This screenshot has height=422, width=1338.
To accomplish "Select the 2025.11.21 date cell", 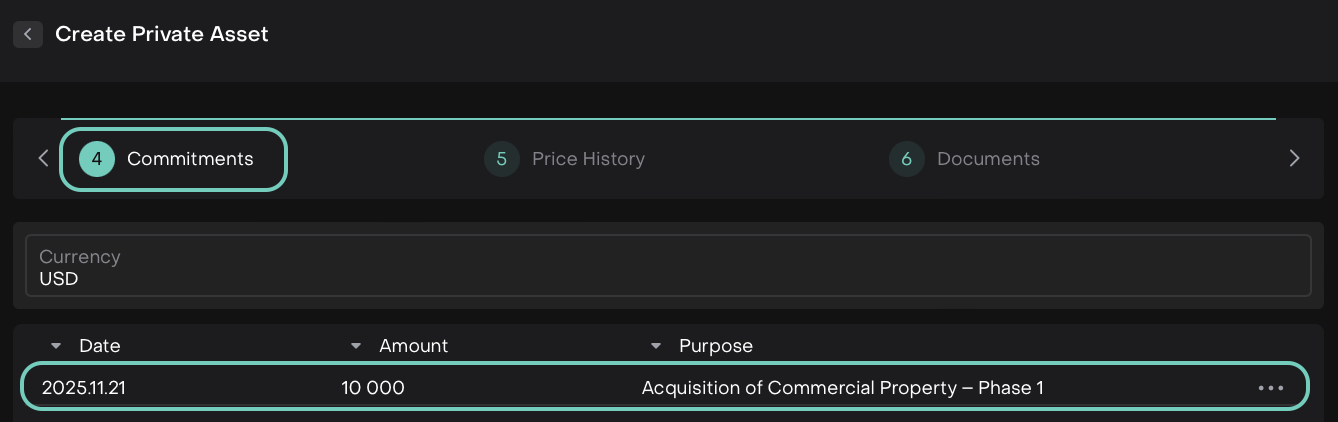I will (84, 388).
